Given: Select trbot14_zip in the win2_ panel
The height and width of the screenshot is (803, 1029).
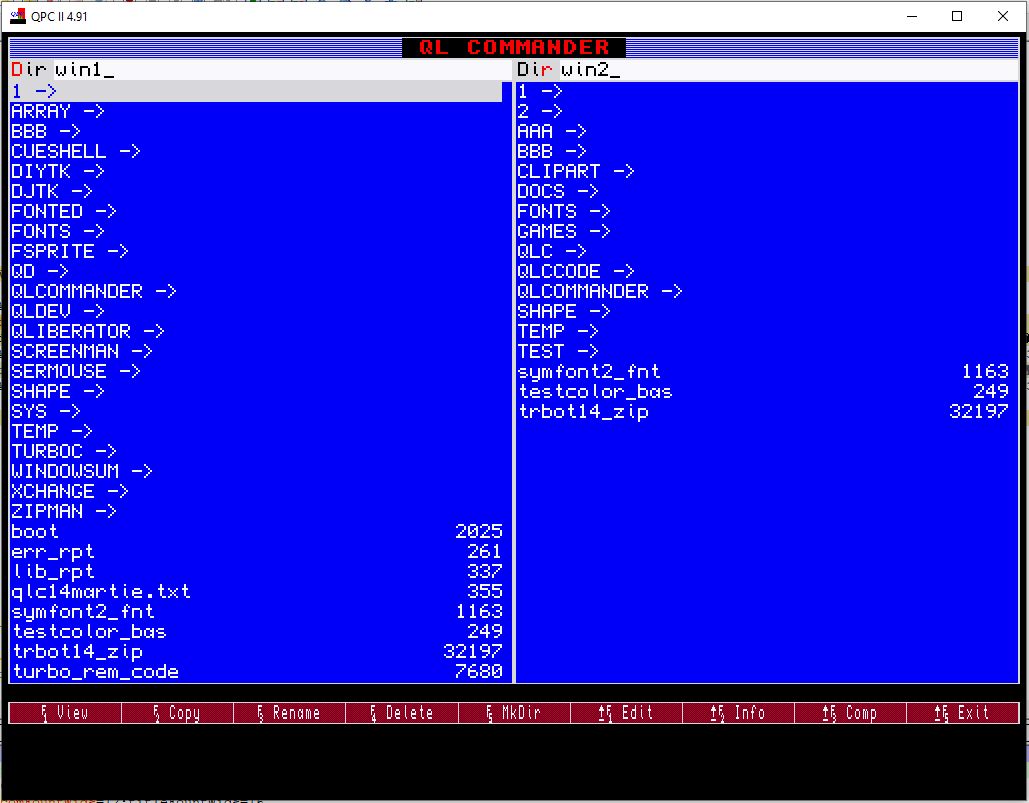Looking at the screenshot, I should click(763, 411).
